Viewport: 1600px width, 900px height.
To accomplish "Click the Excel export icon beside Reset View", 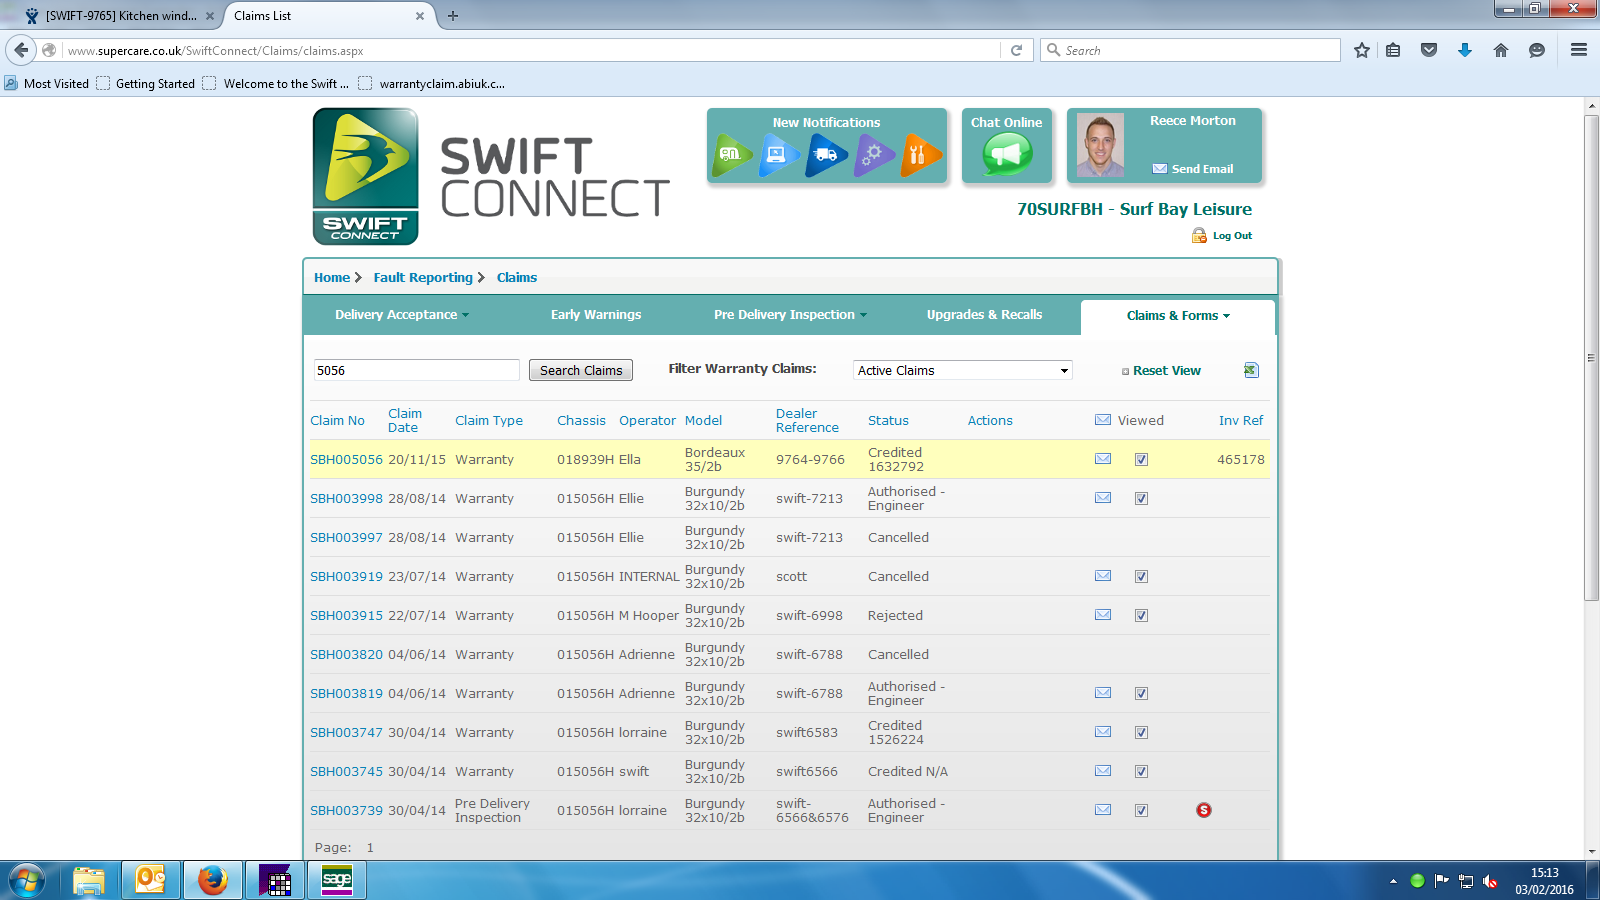I will click(1251, 370).
